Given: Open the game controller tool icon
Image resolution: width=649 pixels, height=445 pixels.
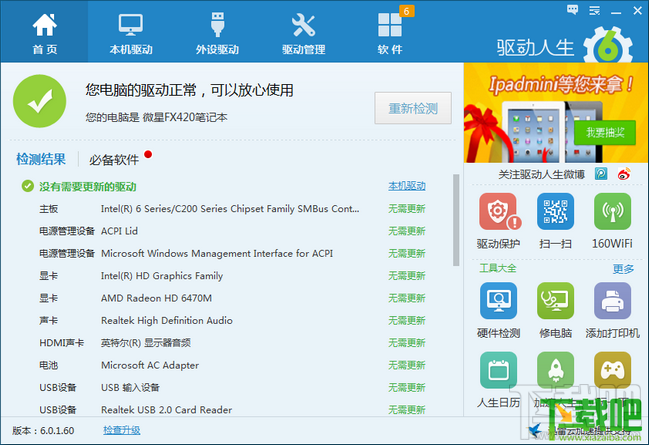Looking at the screenshot, I should pyautogui.click(x=612, y=370).
